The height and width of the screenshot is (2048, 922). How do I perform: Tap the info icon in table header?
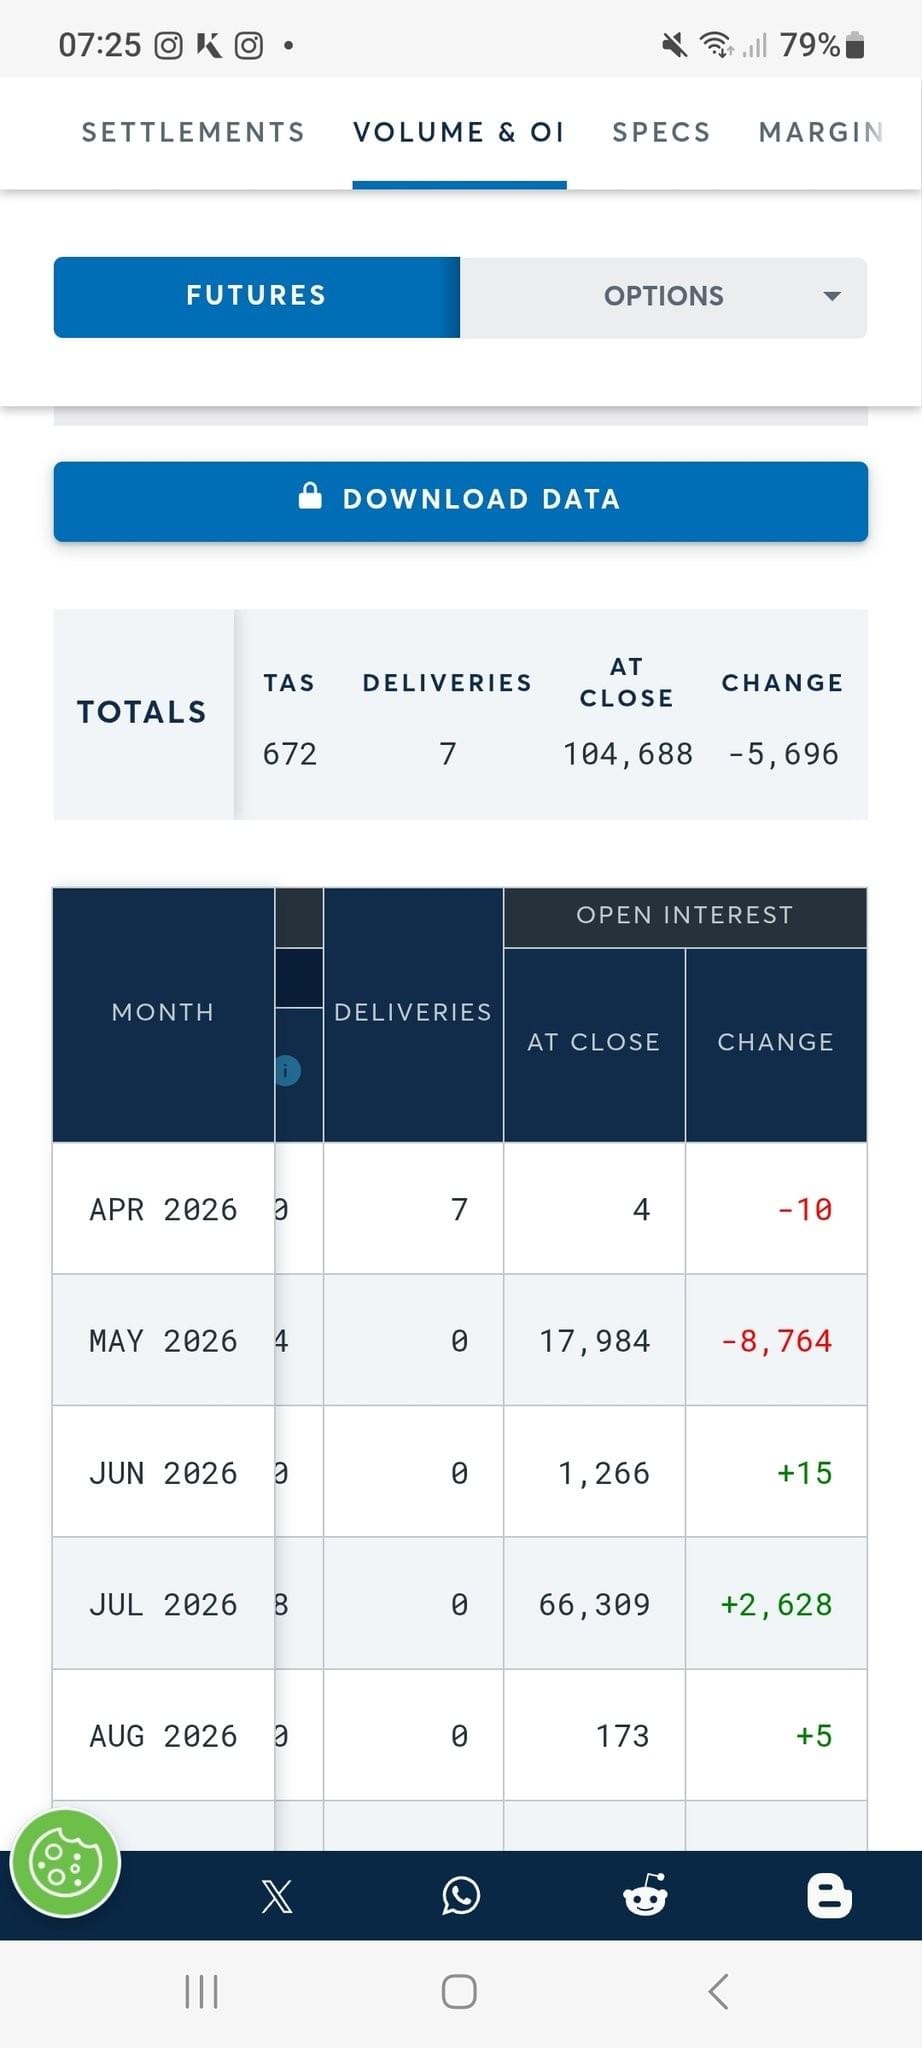(x=287, y=1071)
